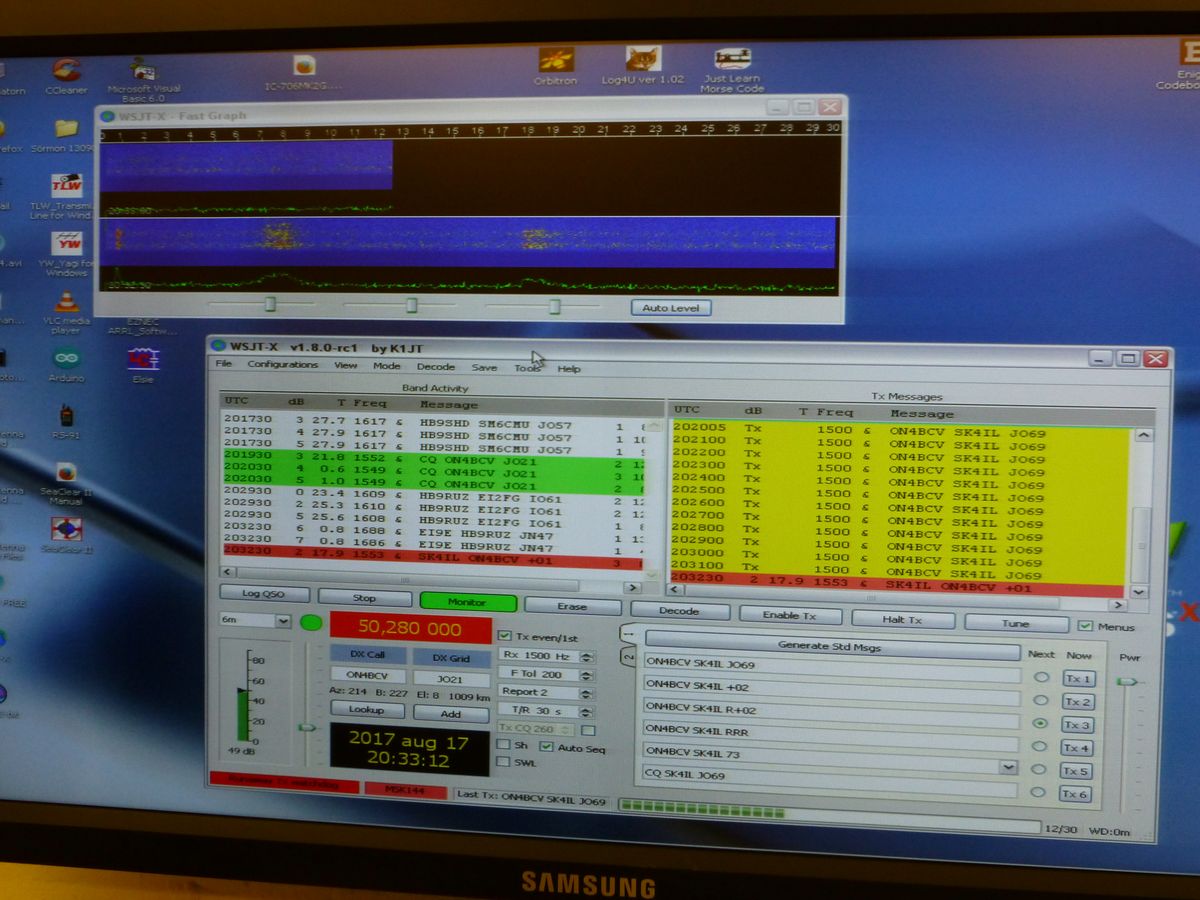Open the TLW Transmission Line desktop icon
The height and width of the screenshot is (900, 1200).
coord(66,196)
